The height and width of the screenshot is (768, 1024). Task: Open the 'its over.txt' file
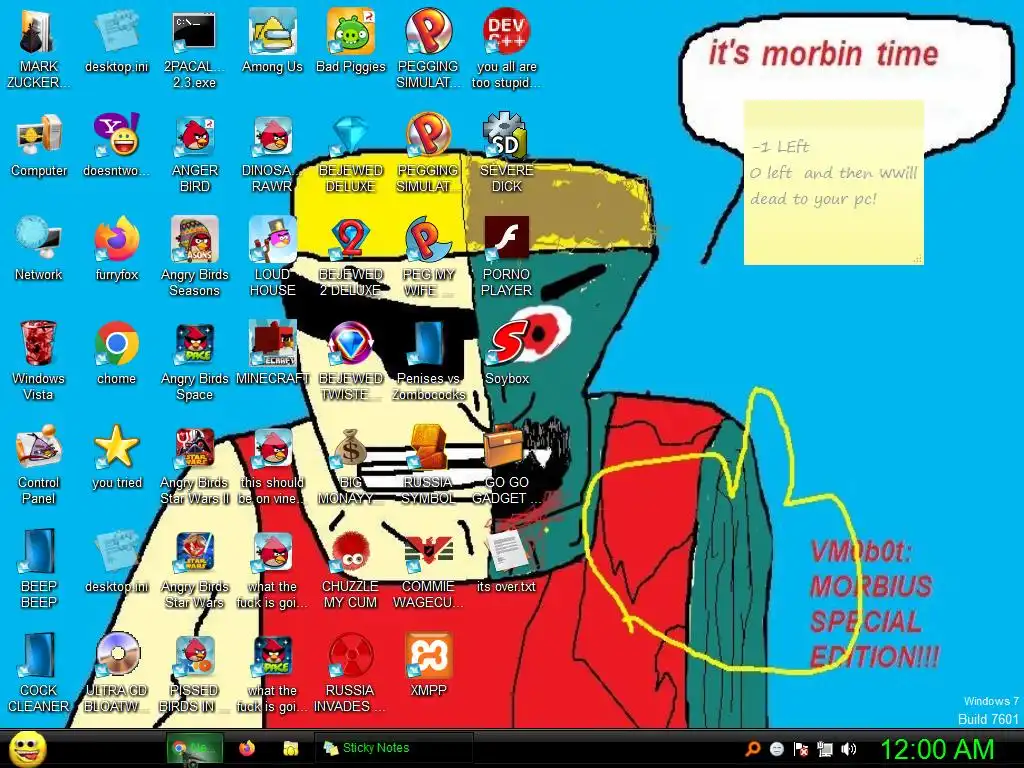[506, 560]
